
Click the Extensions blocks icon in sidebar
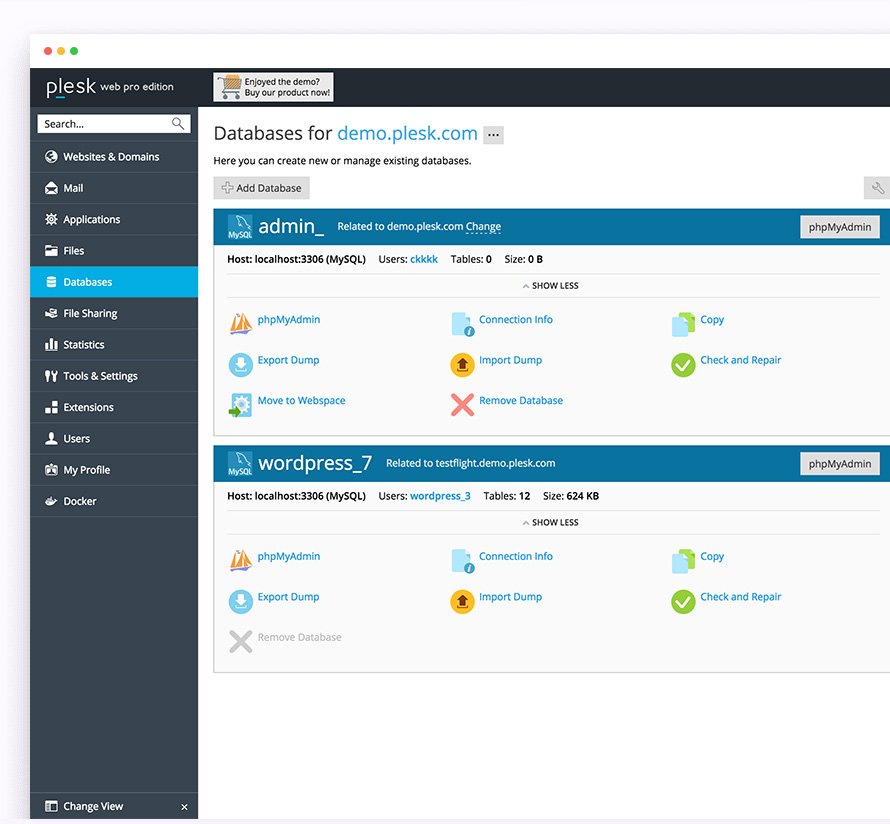point(51,407)
